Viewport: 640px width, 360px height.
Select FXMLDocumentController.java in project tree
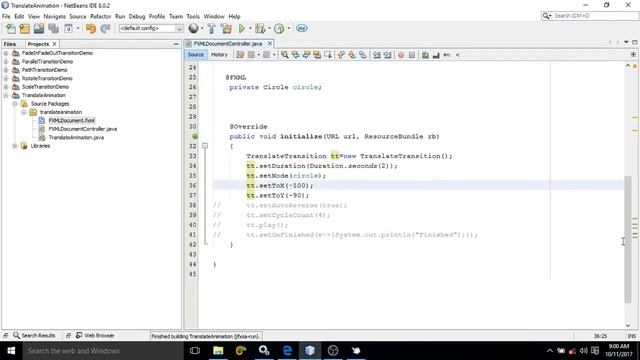tap(82, 129)
